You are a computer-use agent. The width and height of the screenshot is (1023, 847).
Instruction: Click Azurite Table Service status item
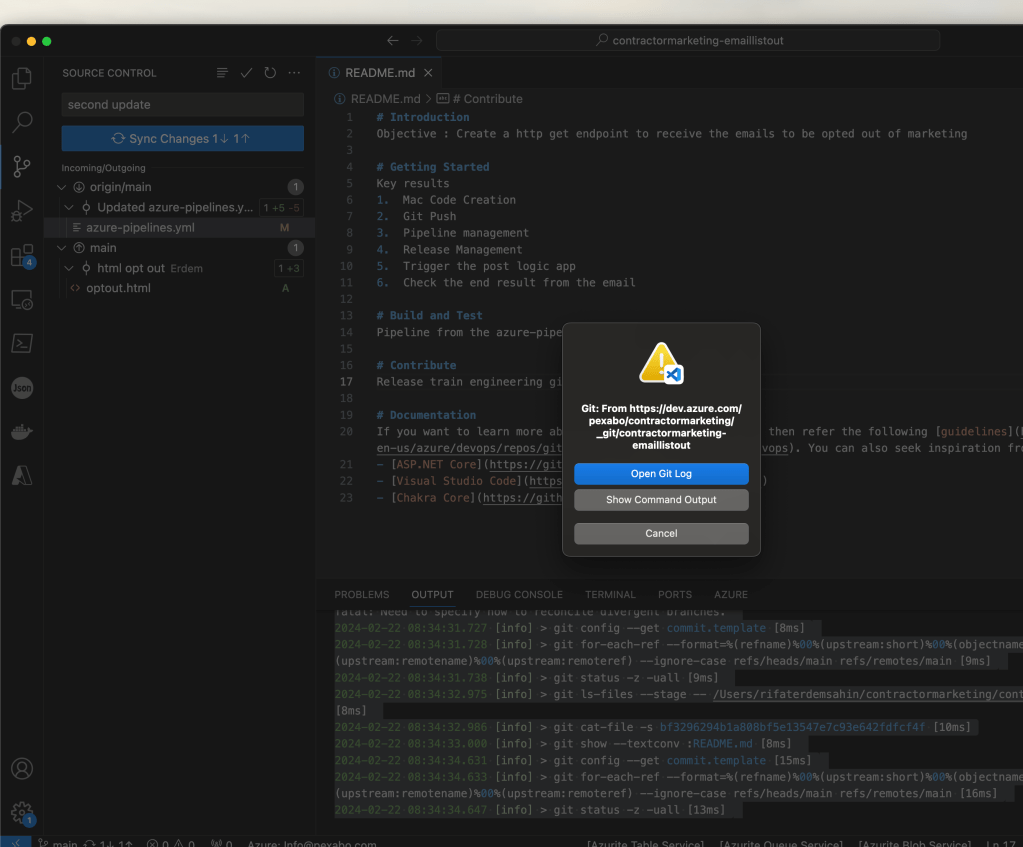645,843
